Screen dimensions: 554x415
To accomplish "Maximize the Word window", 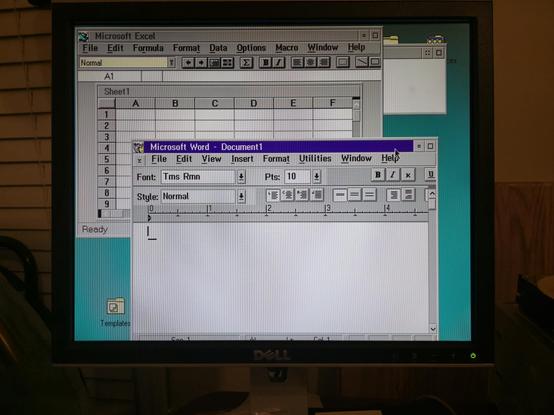I will pos(430,146).
